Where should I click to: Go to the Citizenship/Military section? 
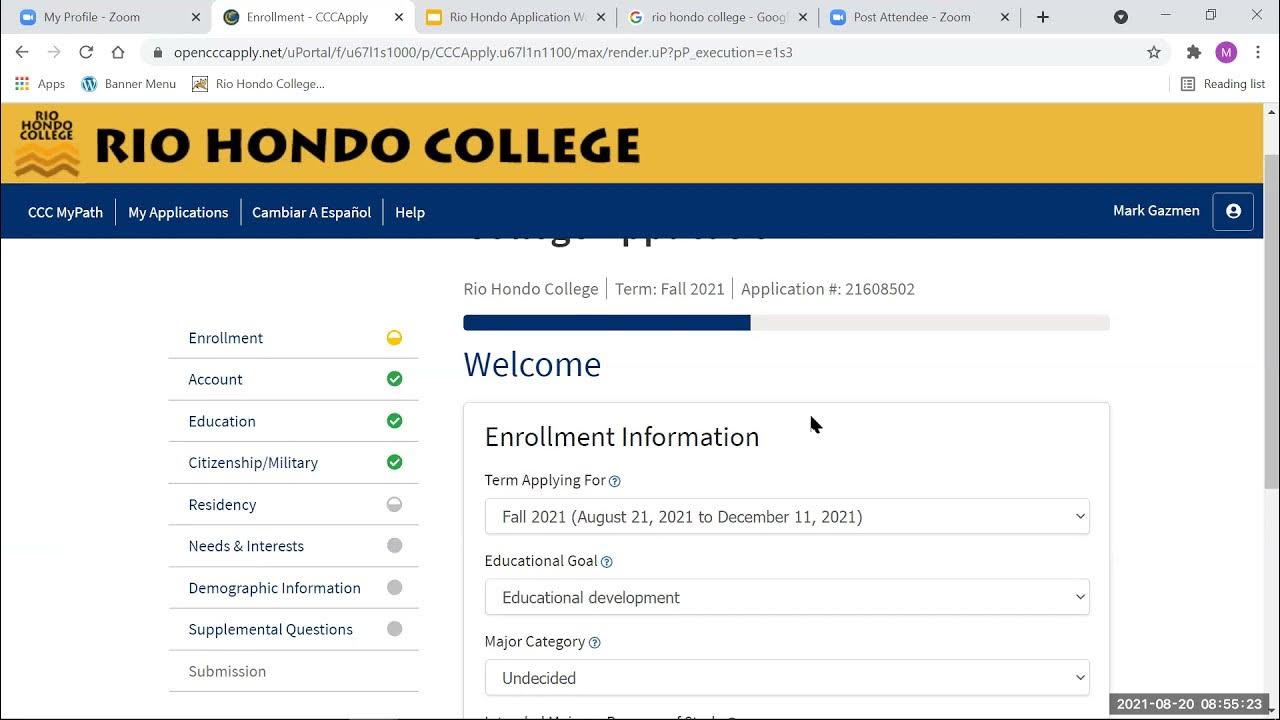253,463
